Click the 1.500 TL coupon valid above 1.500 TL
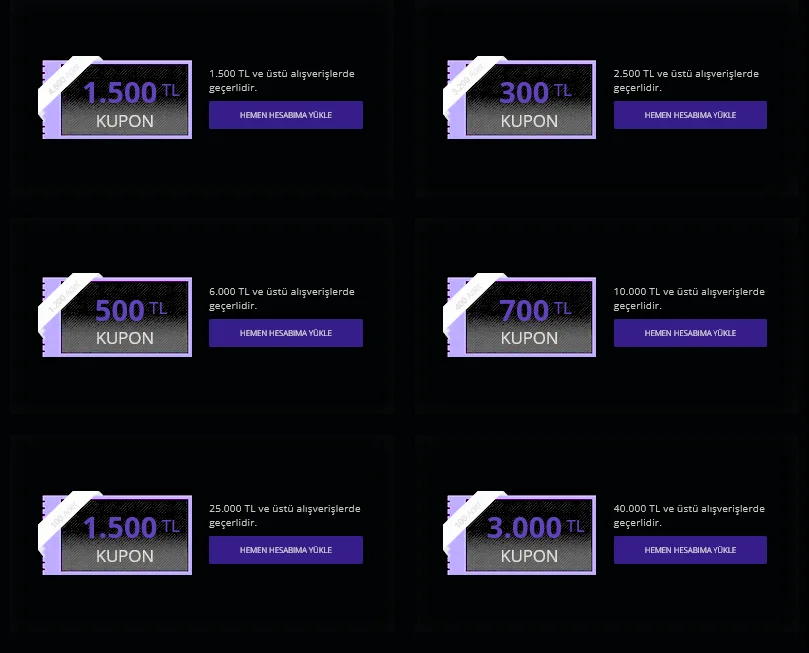 [125, 100]
